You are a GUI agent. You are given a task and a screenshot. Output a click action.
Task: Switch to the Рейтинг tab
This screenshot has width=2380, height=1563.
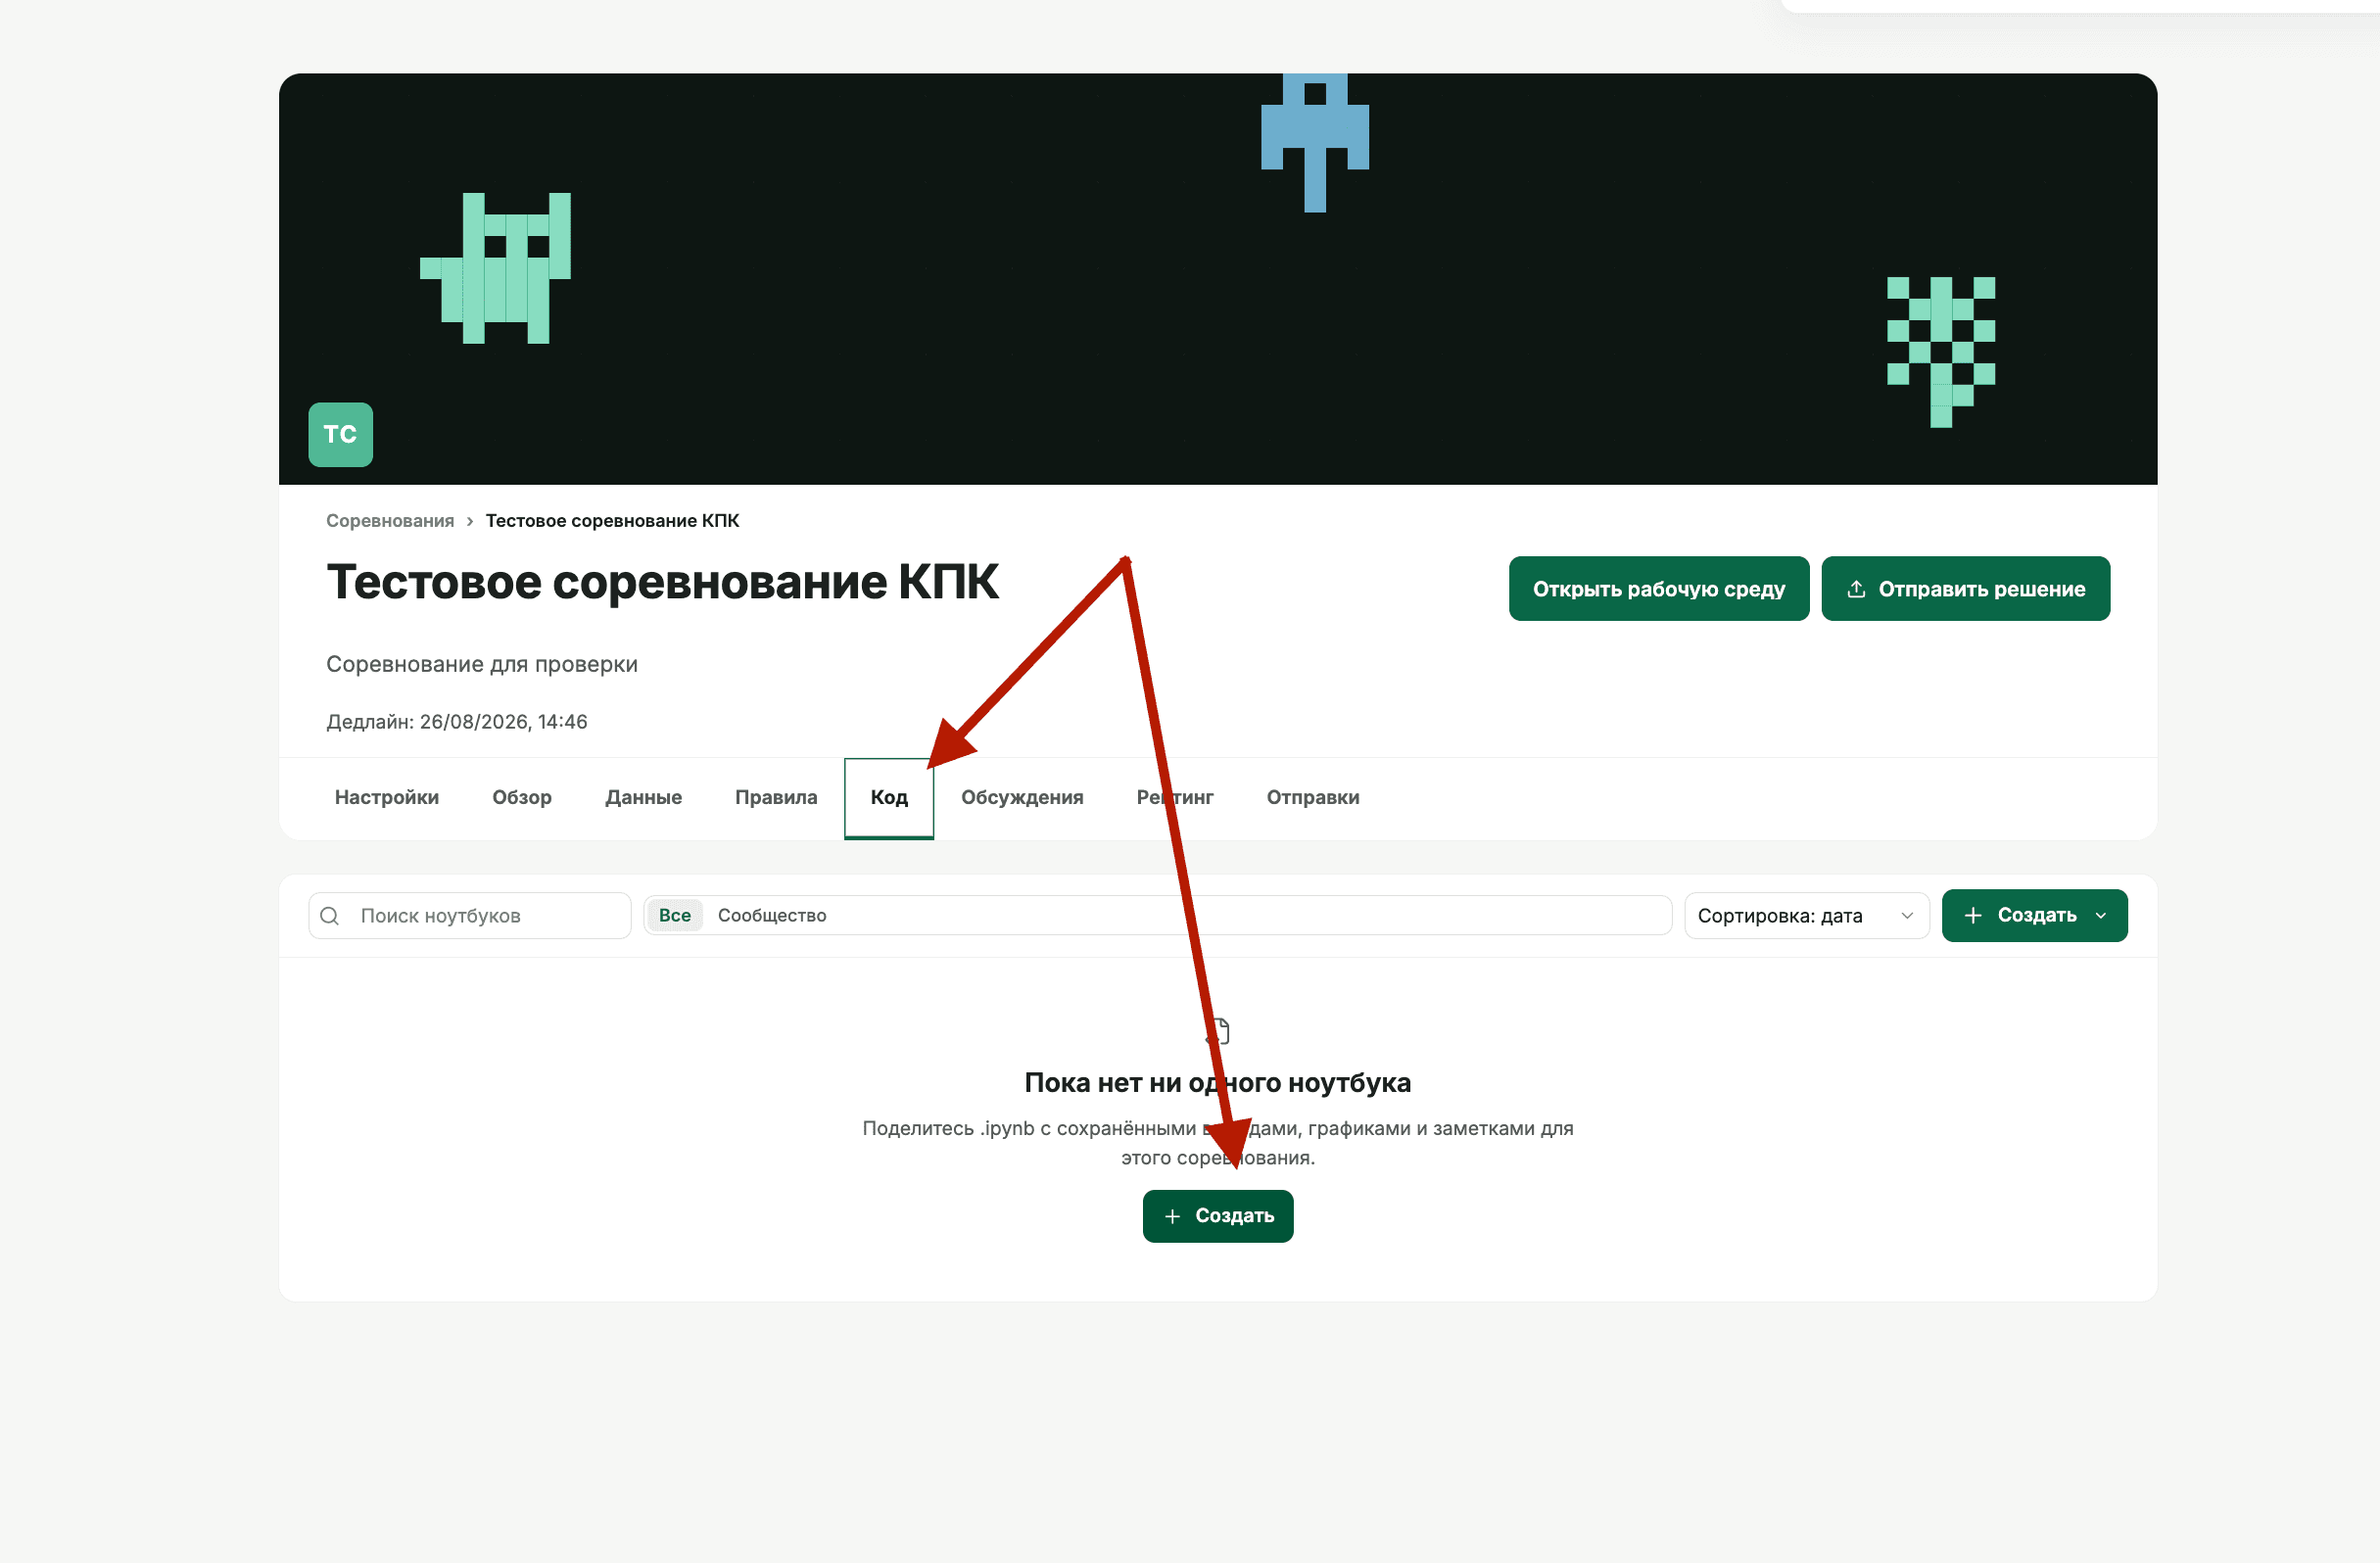point(1175,797)
